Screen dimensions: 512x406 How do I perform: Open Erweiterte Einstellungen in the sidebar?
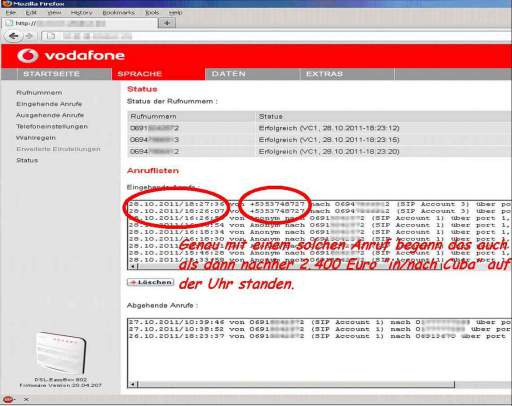58,149
